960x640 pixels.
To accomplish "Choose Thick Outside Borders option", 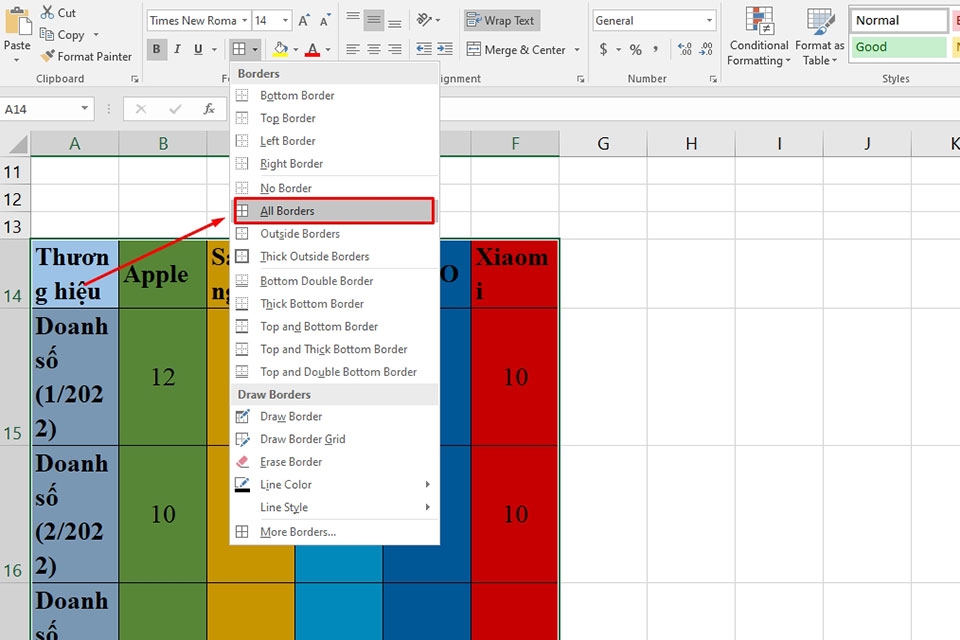I will coord(314,257).
